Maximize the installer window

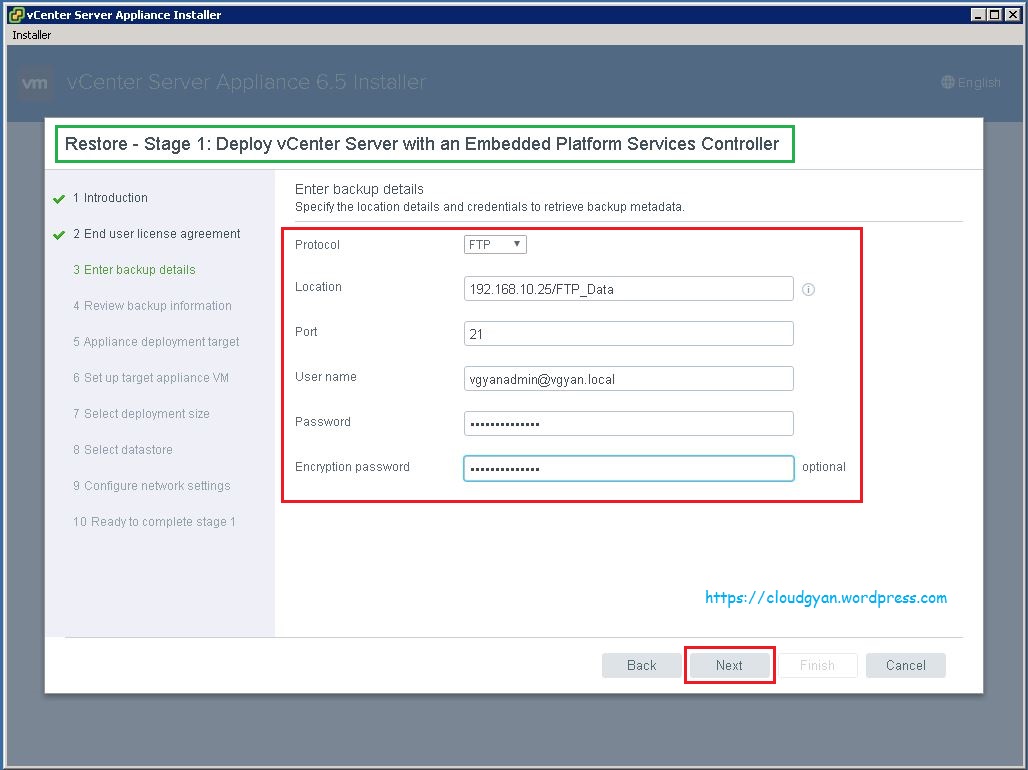tap(993, 15)
